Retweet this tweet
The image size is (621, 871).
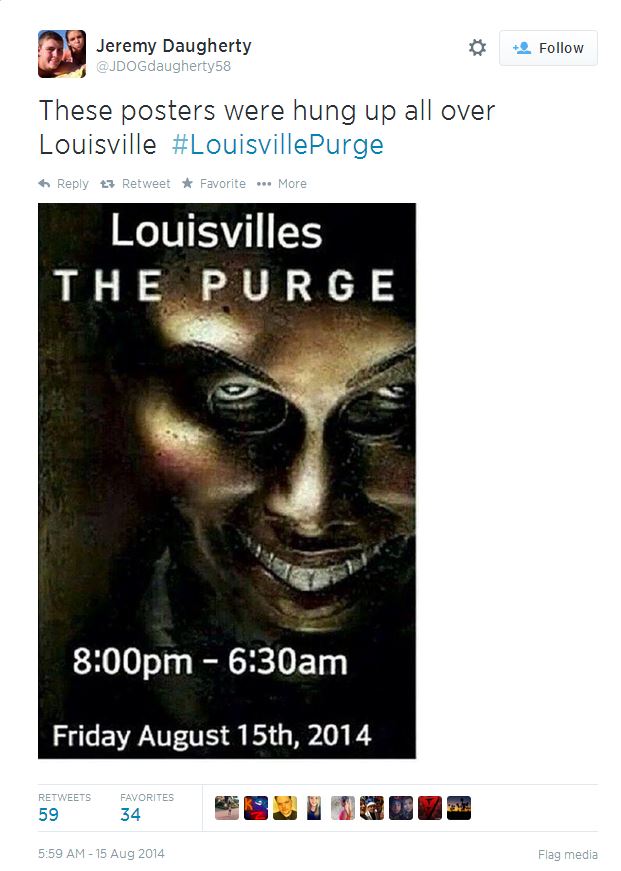pos(136,183)
